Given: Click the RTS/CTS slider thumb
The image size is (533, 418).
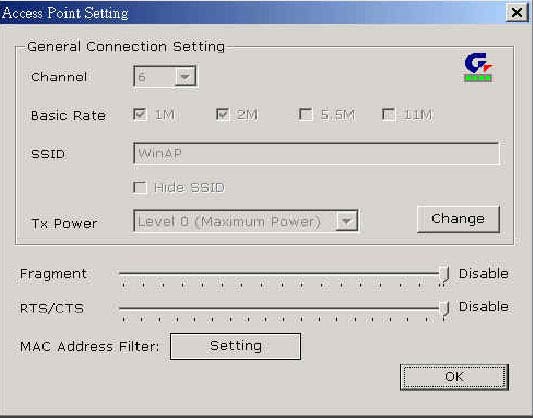Looking at the screenshot, I should [444, 309].
